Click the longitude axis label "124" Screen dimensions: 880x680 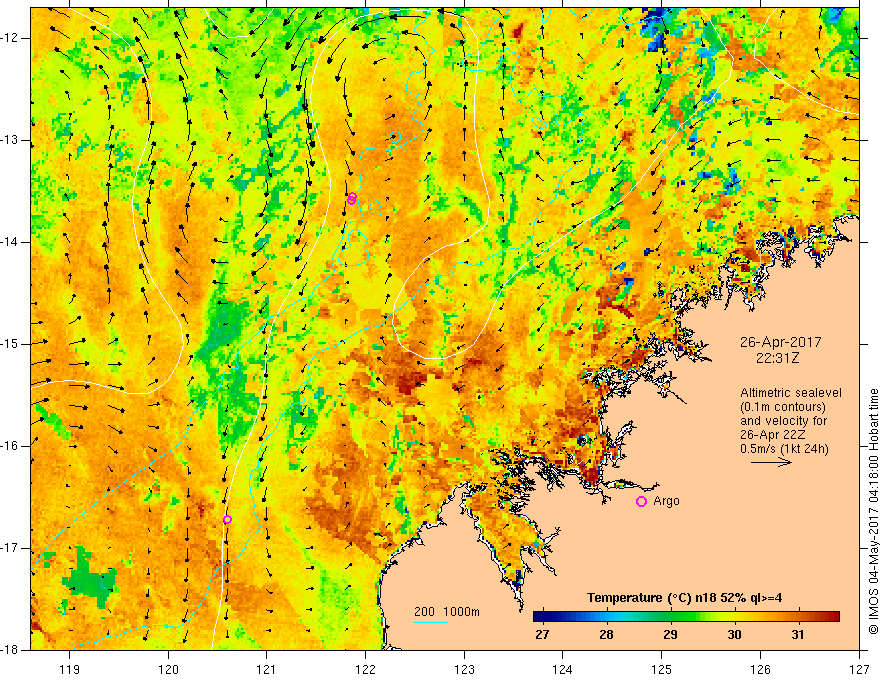click(563, 669)
